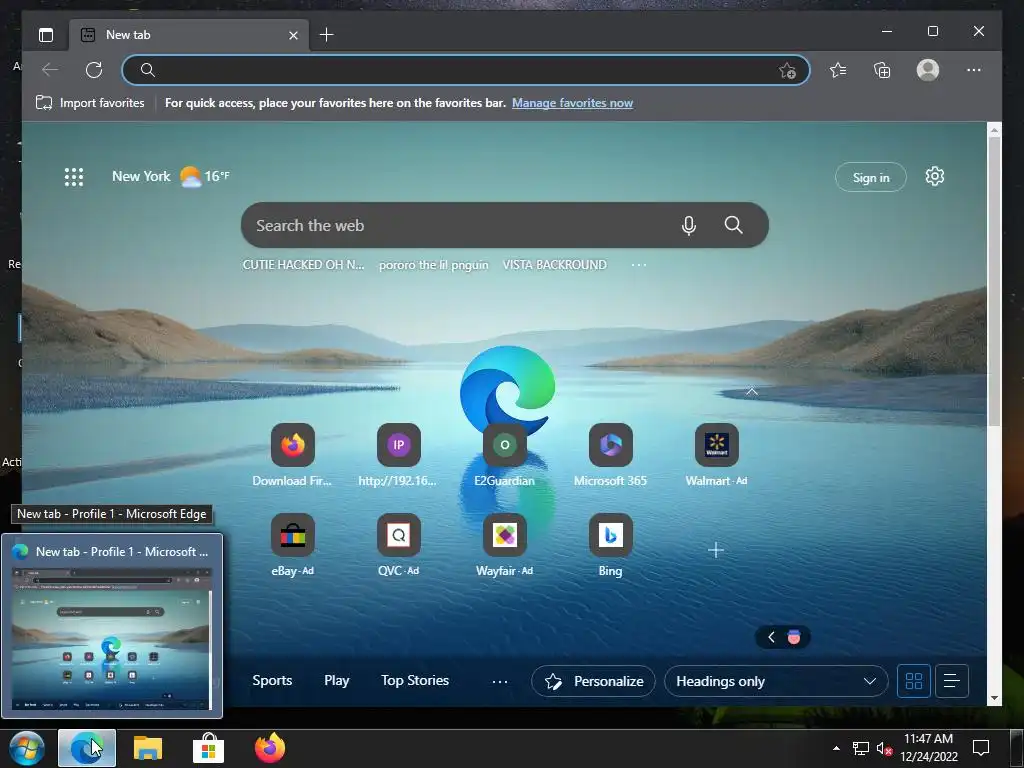Open the Walmart ad quick link
Screen dimensions: 1024x768
tap(716, 455)
